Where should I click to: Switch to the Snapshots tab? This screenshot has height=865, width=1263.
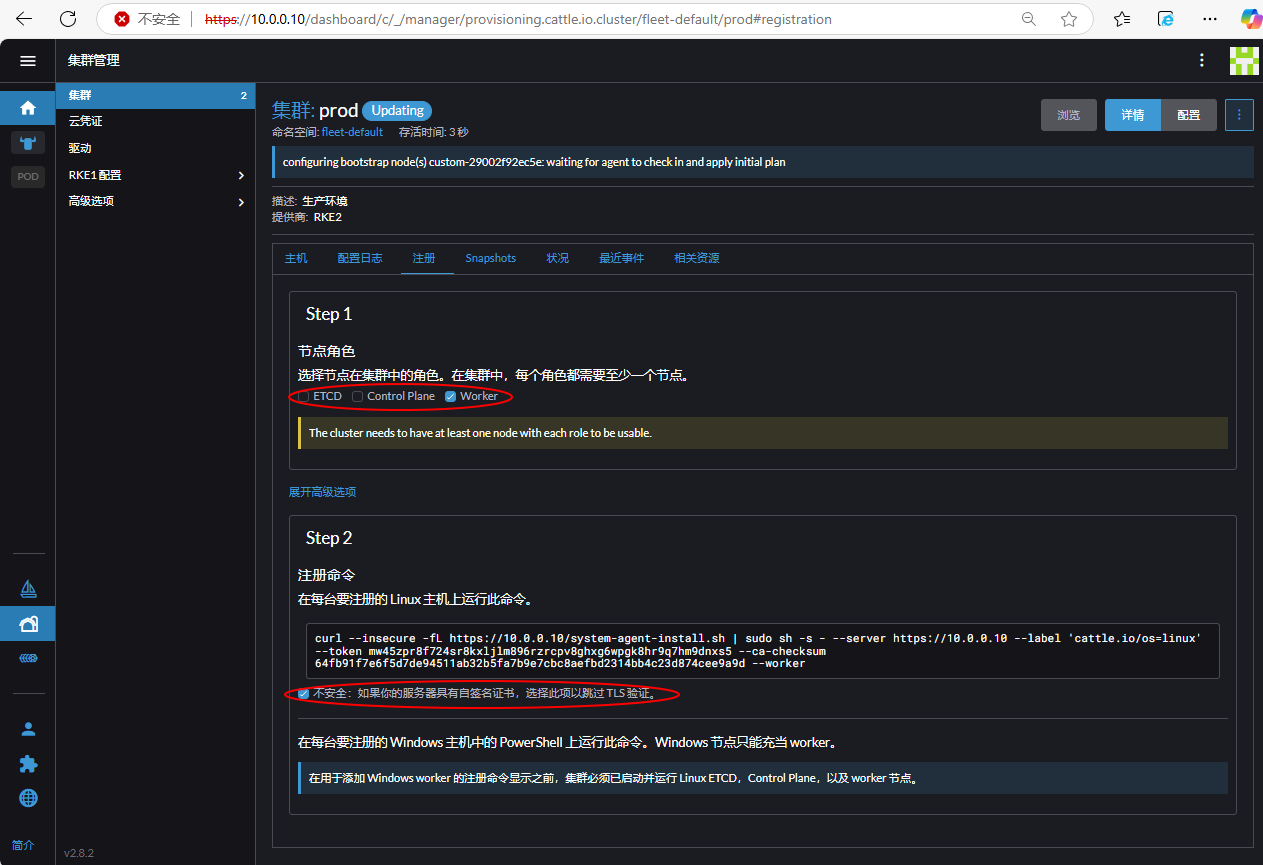coord(490,258)
